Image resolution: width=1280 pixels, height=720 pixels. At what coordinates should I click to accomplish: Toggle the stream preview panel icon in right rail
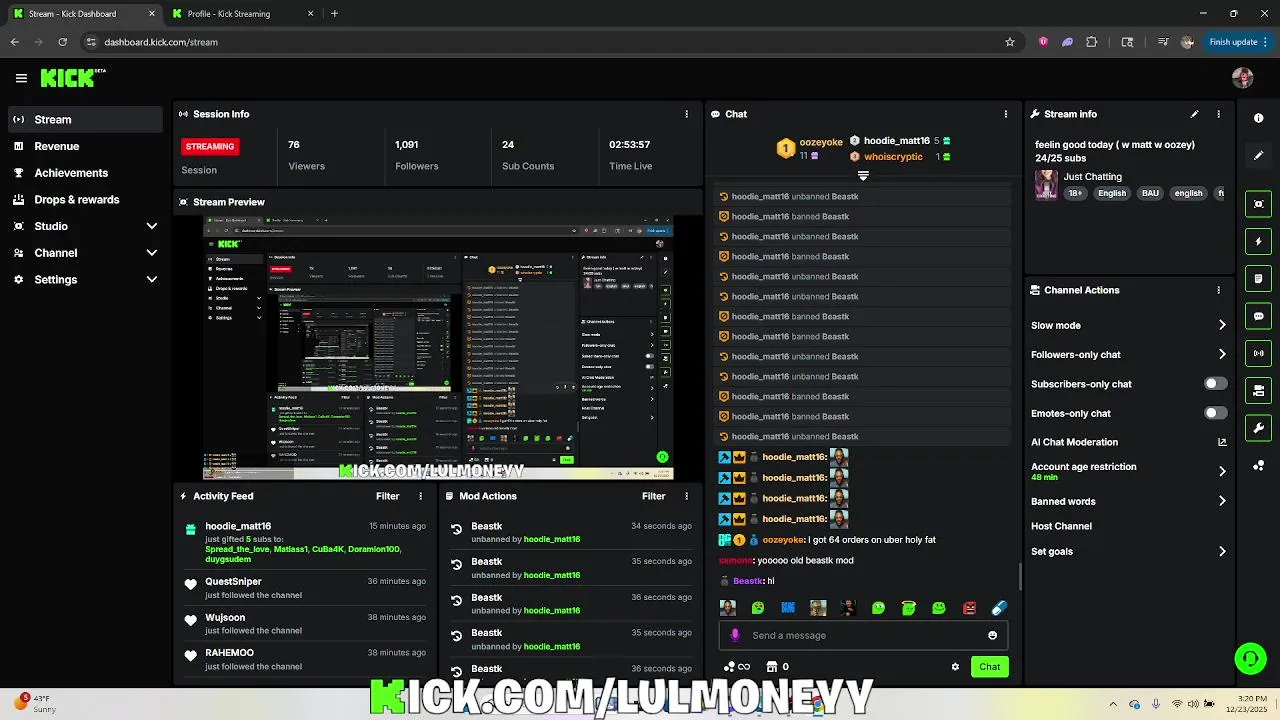(1258, 204)
